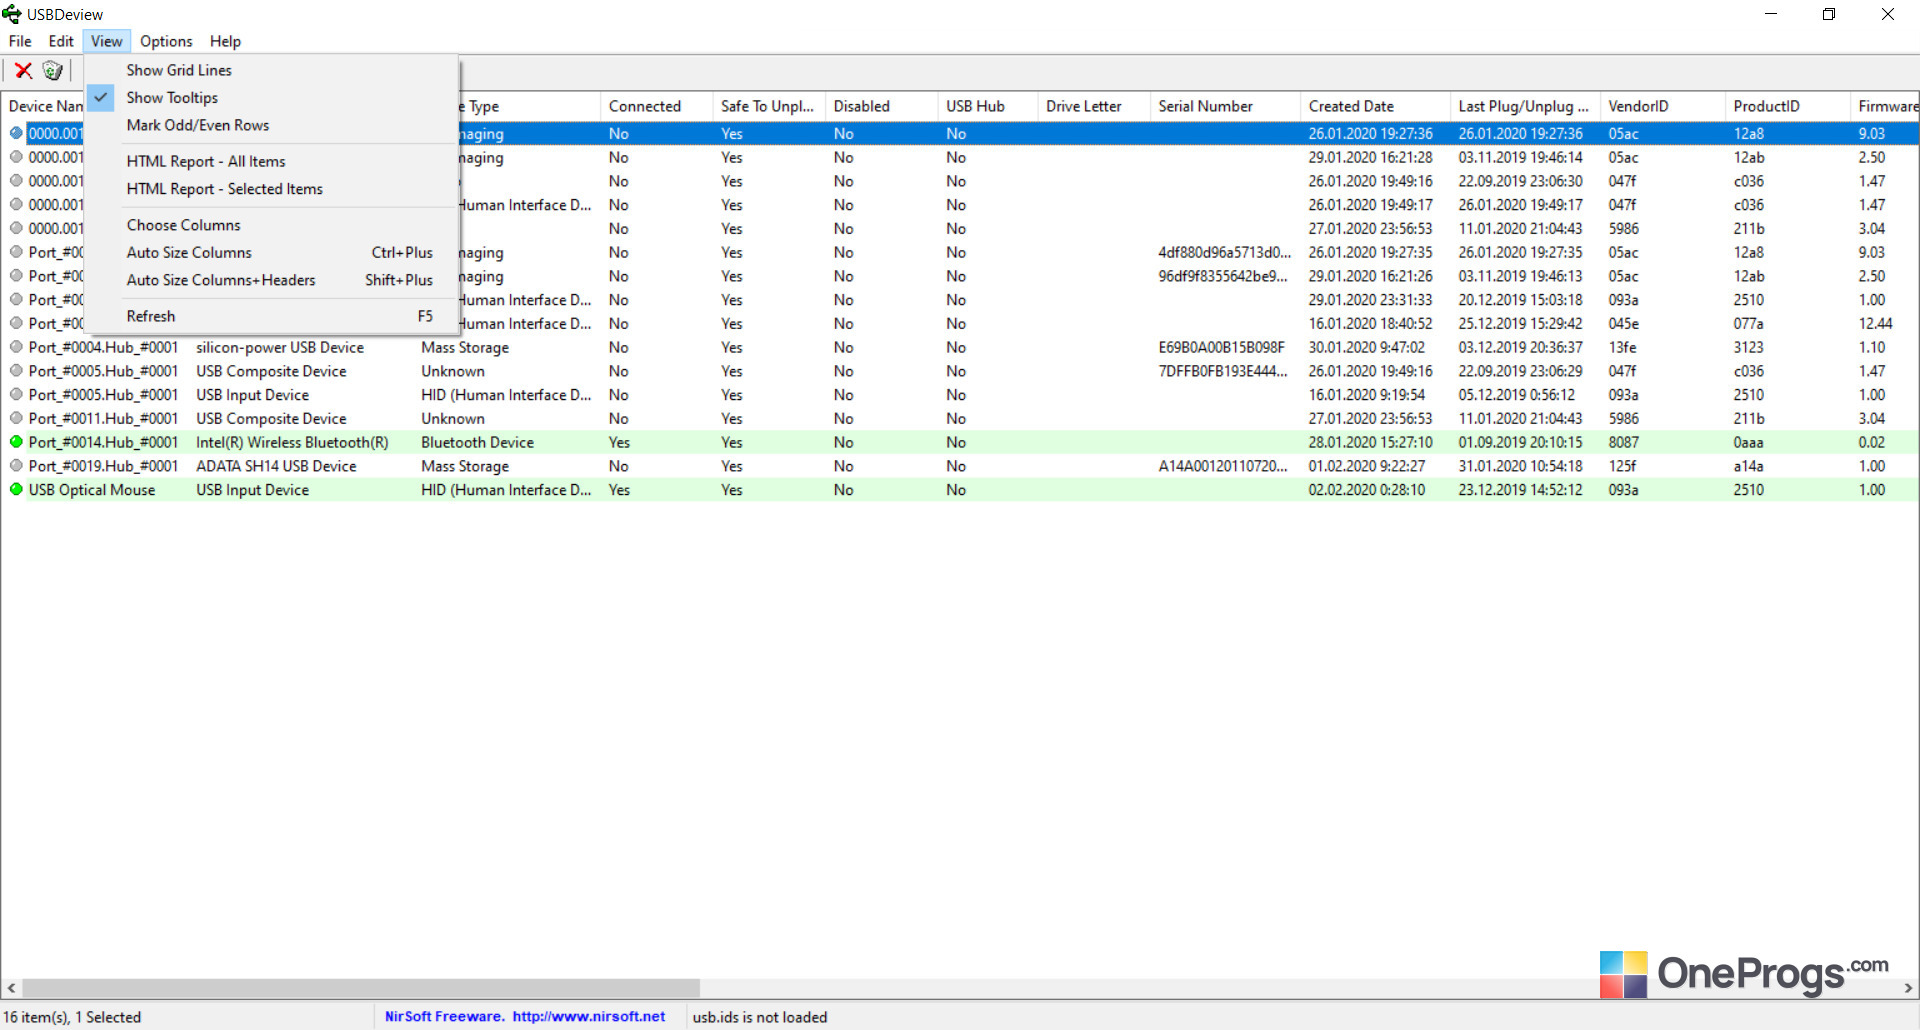Click last plug date 31.01.2020 10:54:18
1920x1030 pixels.
point(1520,465)
